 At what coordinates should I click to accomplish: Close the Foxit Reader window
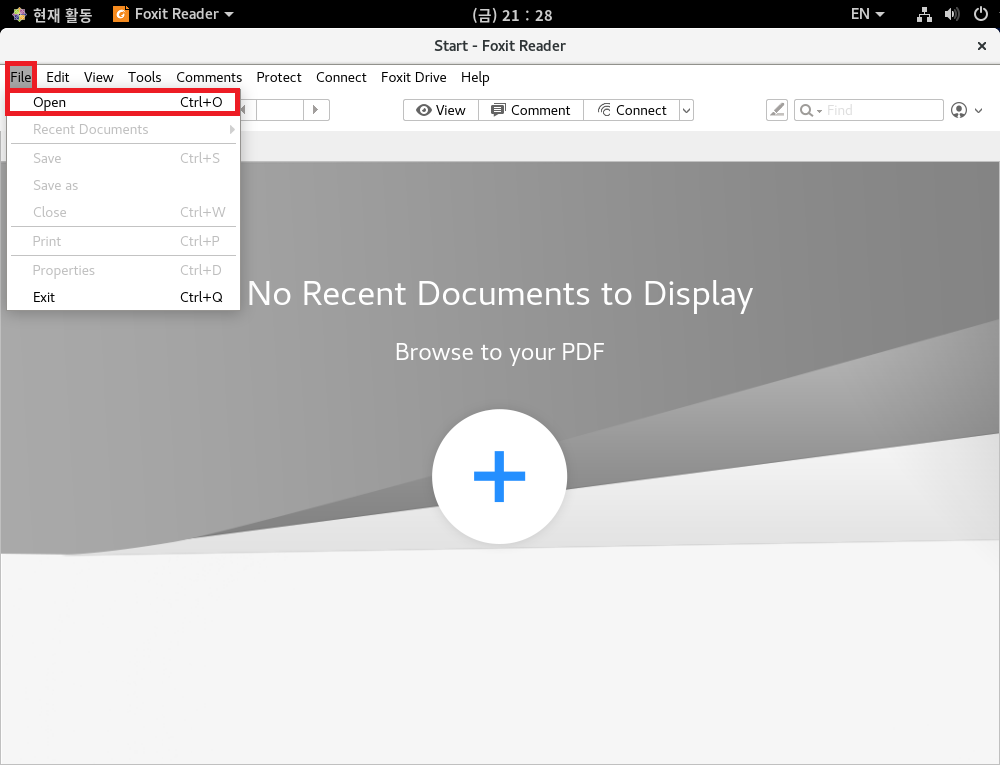pos(982,46)
